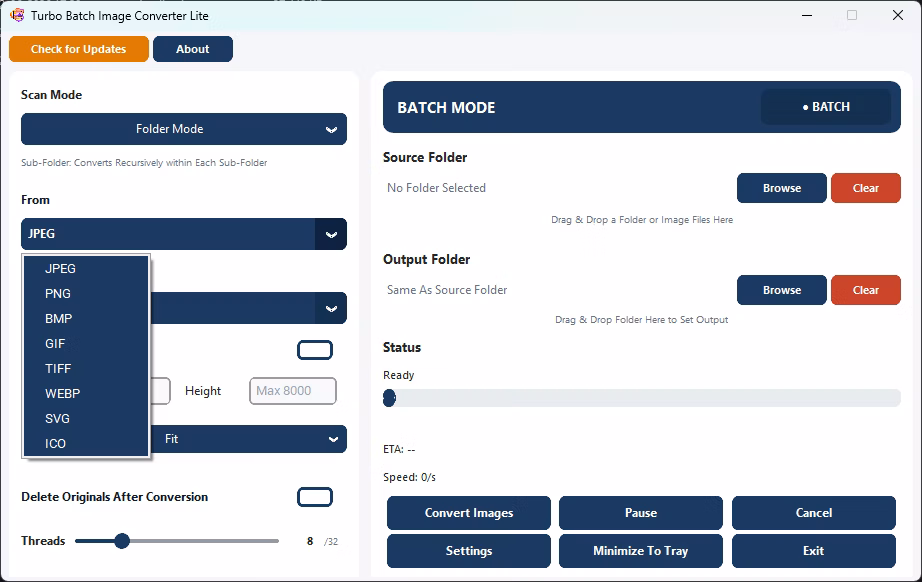Click the 'Same As Source Folder' text
922x582 pixels.
447,290
